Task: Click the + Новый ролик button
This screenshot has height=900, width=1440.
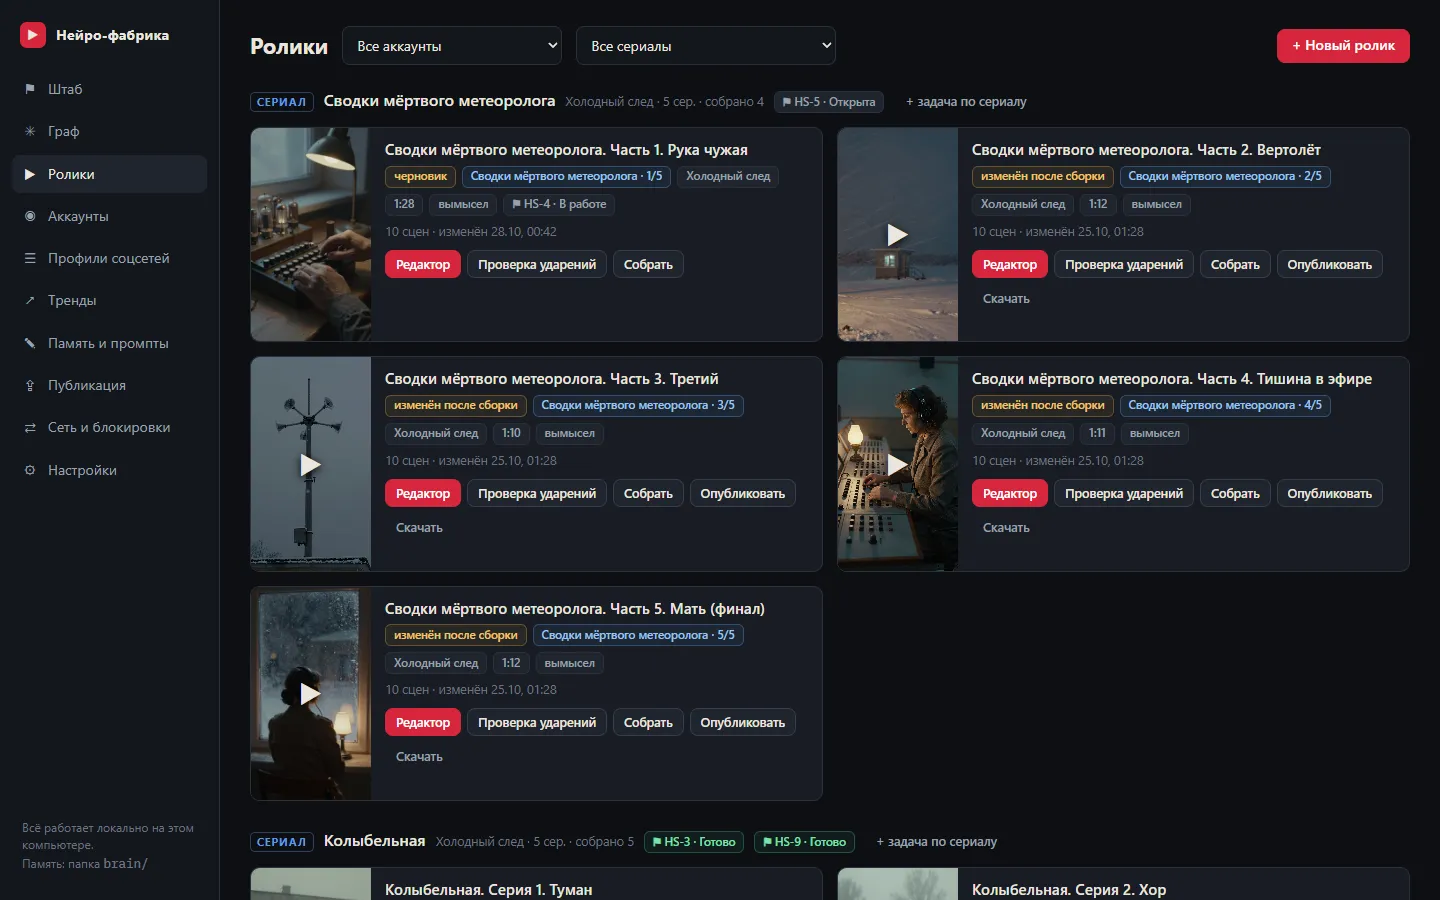Action: (x=1343, y=46)
